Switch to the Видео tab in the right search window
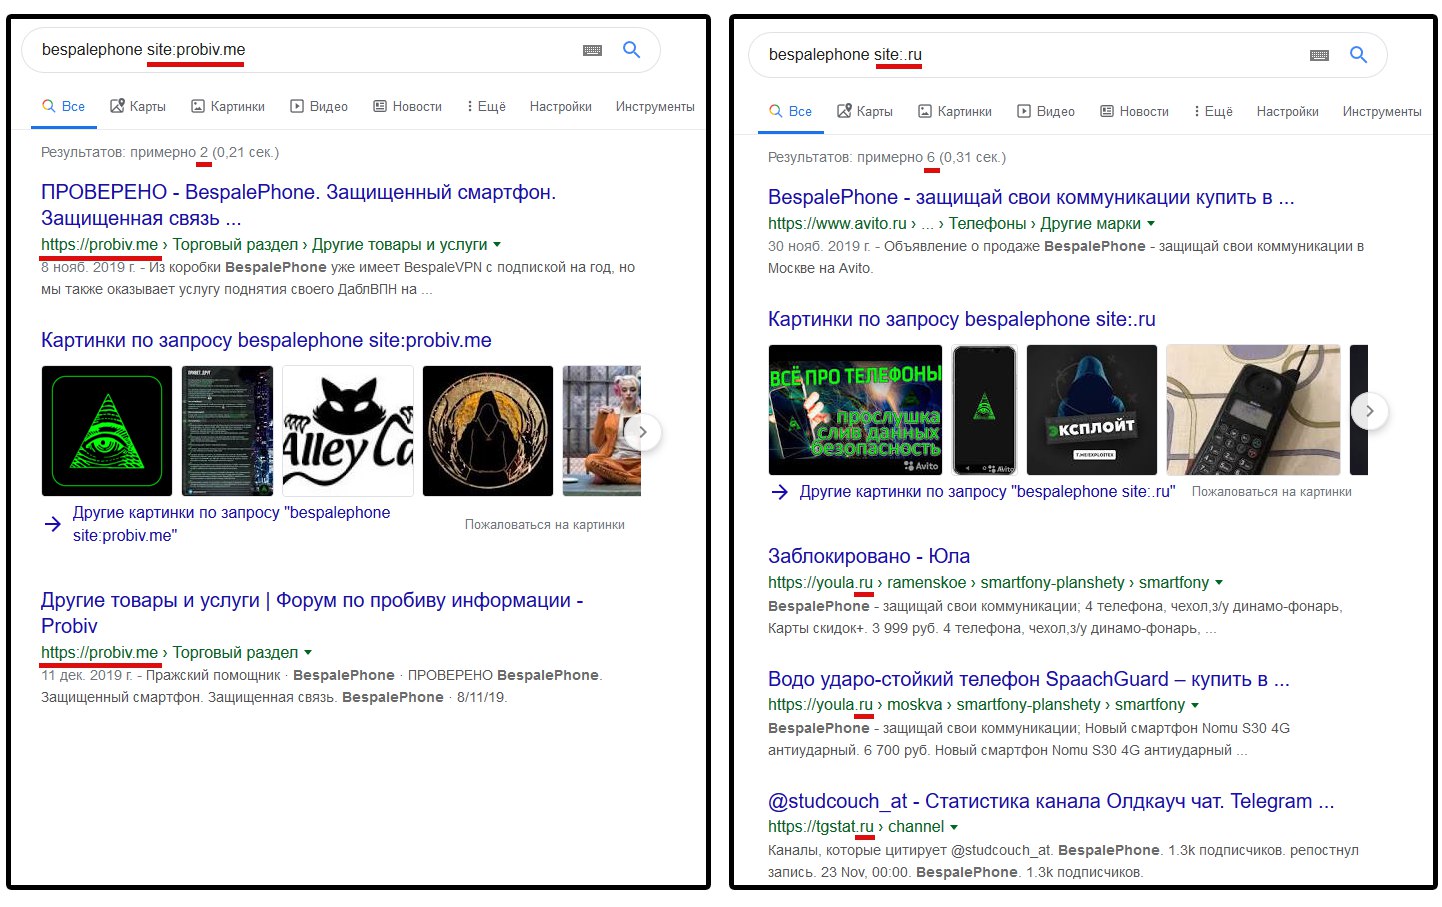Viewport: 1442px width, 907px height. point(1046,111)
